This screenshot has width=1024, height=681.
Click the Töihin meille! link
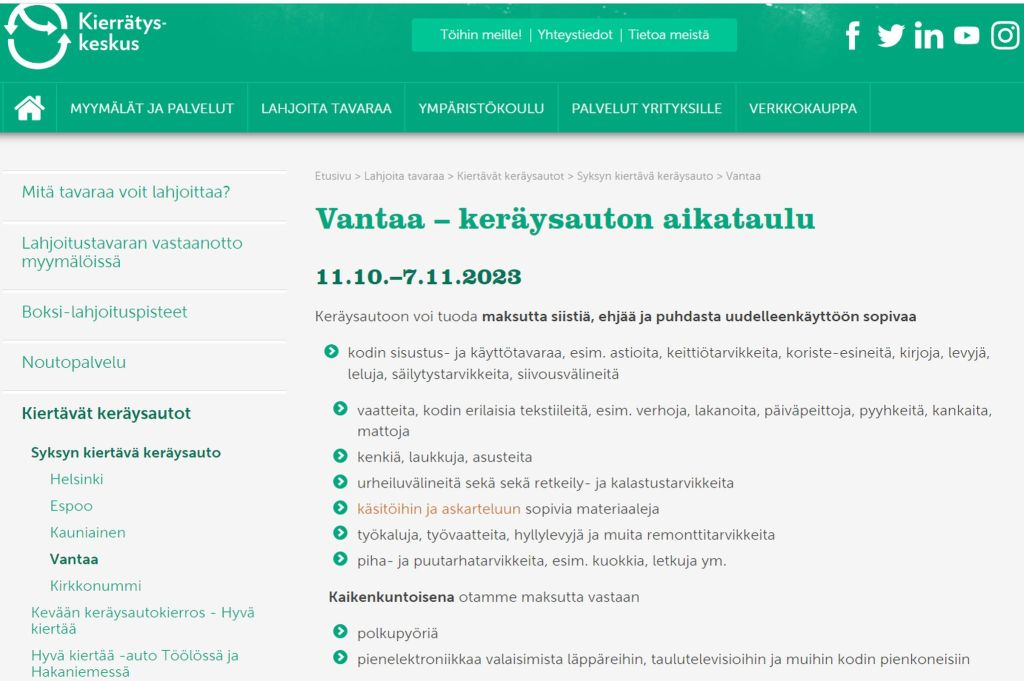(481, 35)
